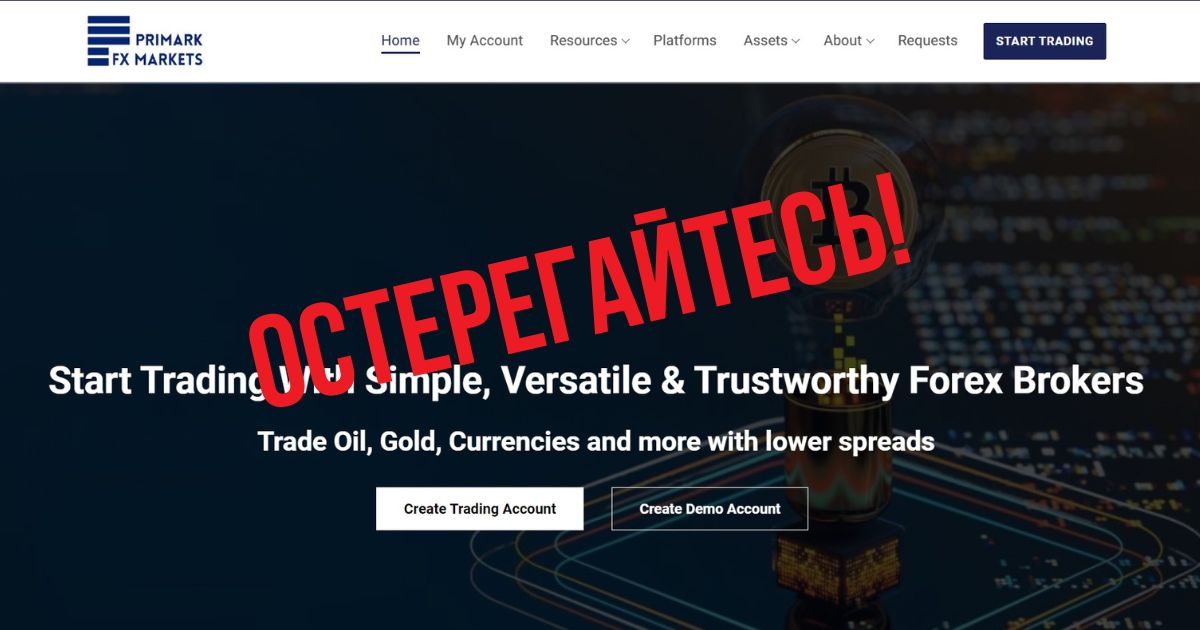Screen dimensions: 1200x630
Task: Click the Primark FX Markets striped logo icon
Action: tap(109, 41)
